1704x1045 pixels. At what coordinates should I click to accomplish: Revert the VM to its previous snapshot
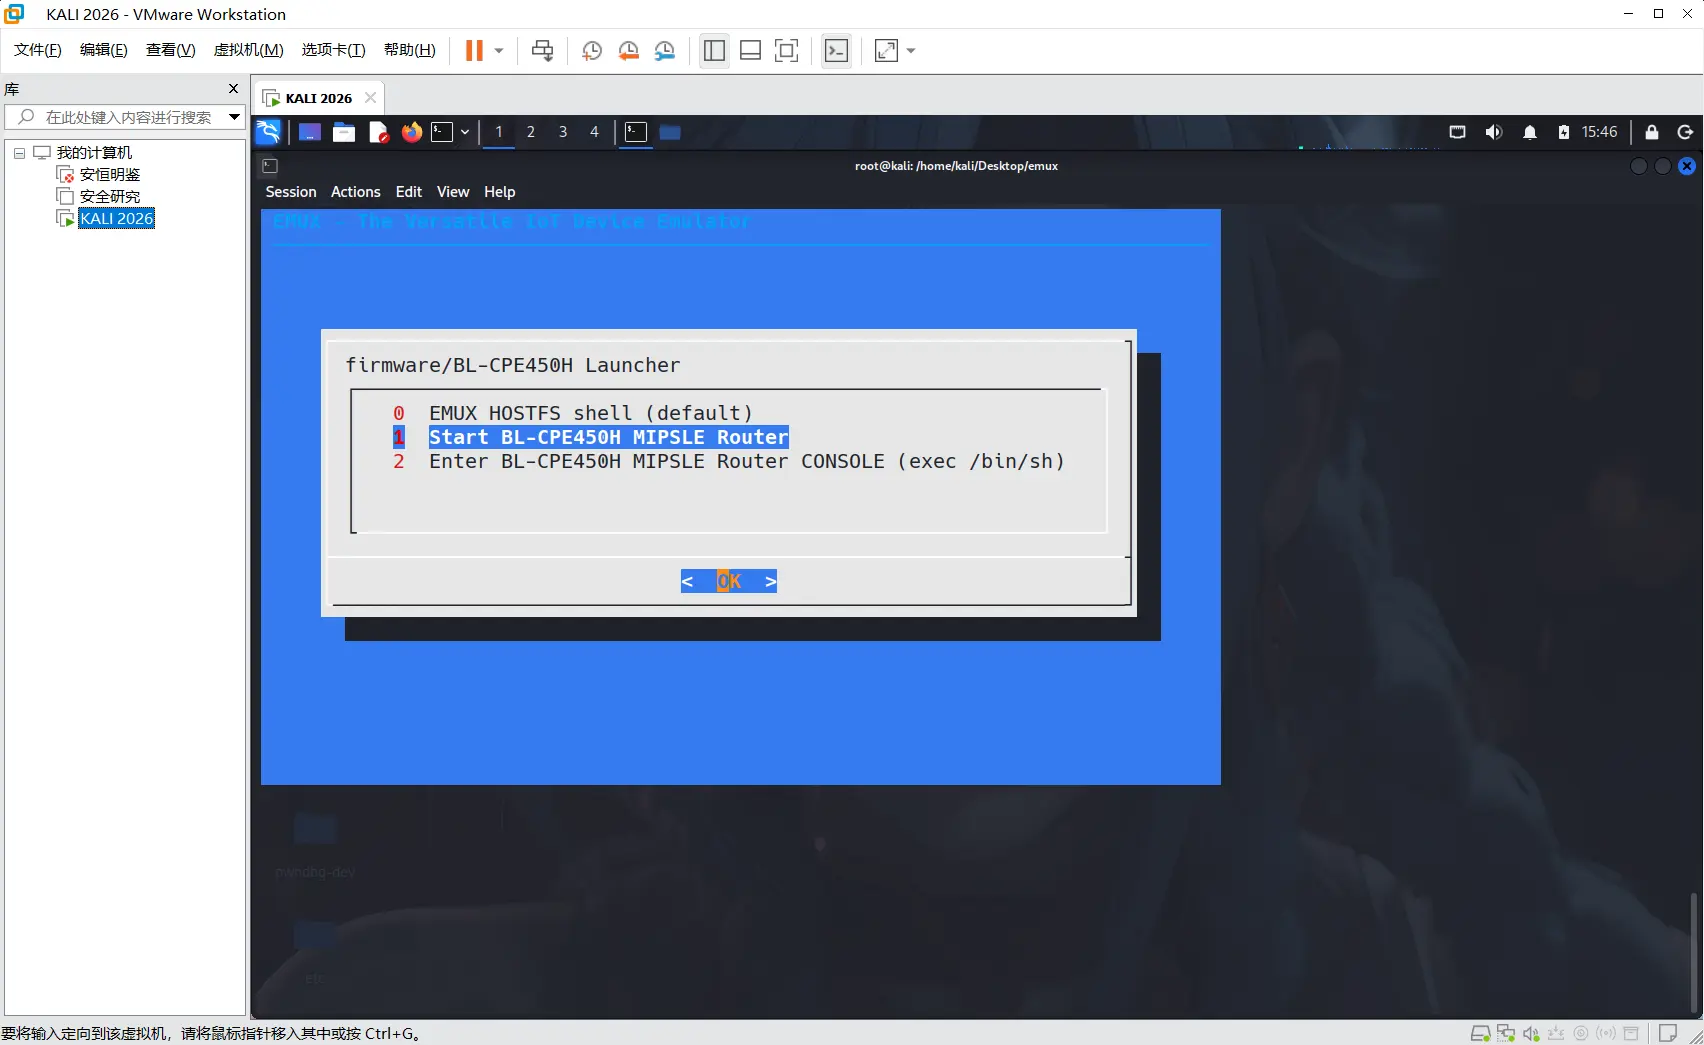point(628,51)
